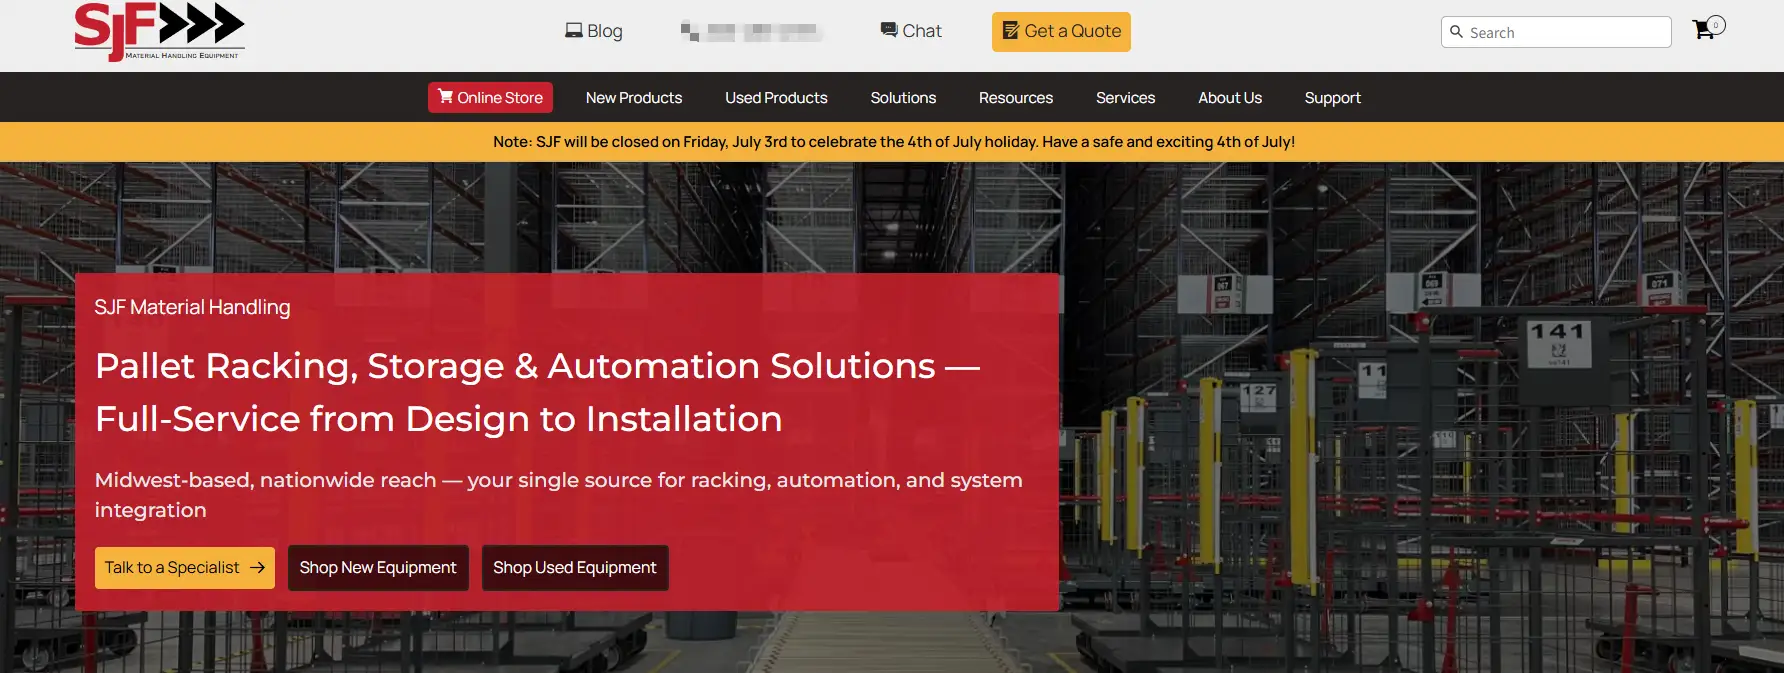This screenshot has height=673, width=1784.
Task: Open the shopping cart icon
Action: point(1708,28)
